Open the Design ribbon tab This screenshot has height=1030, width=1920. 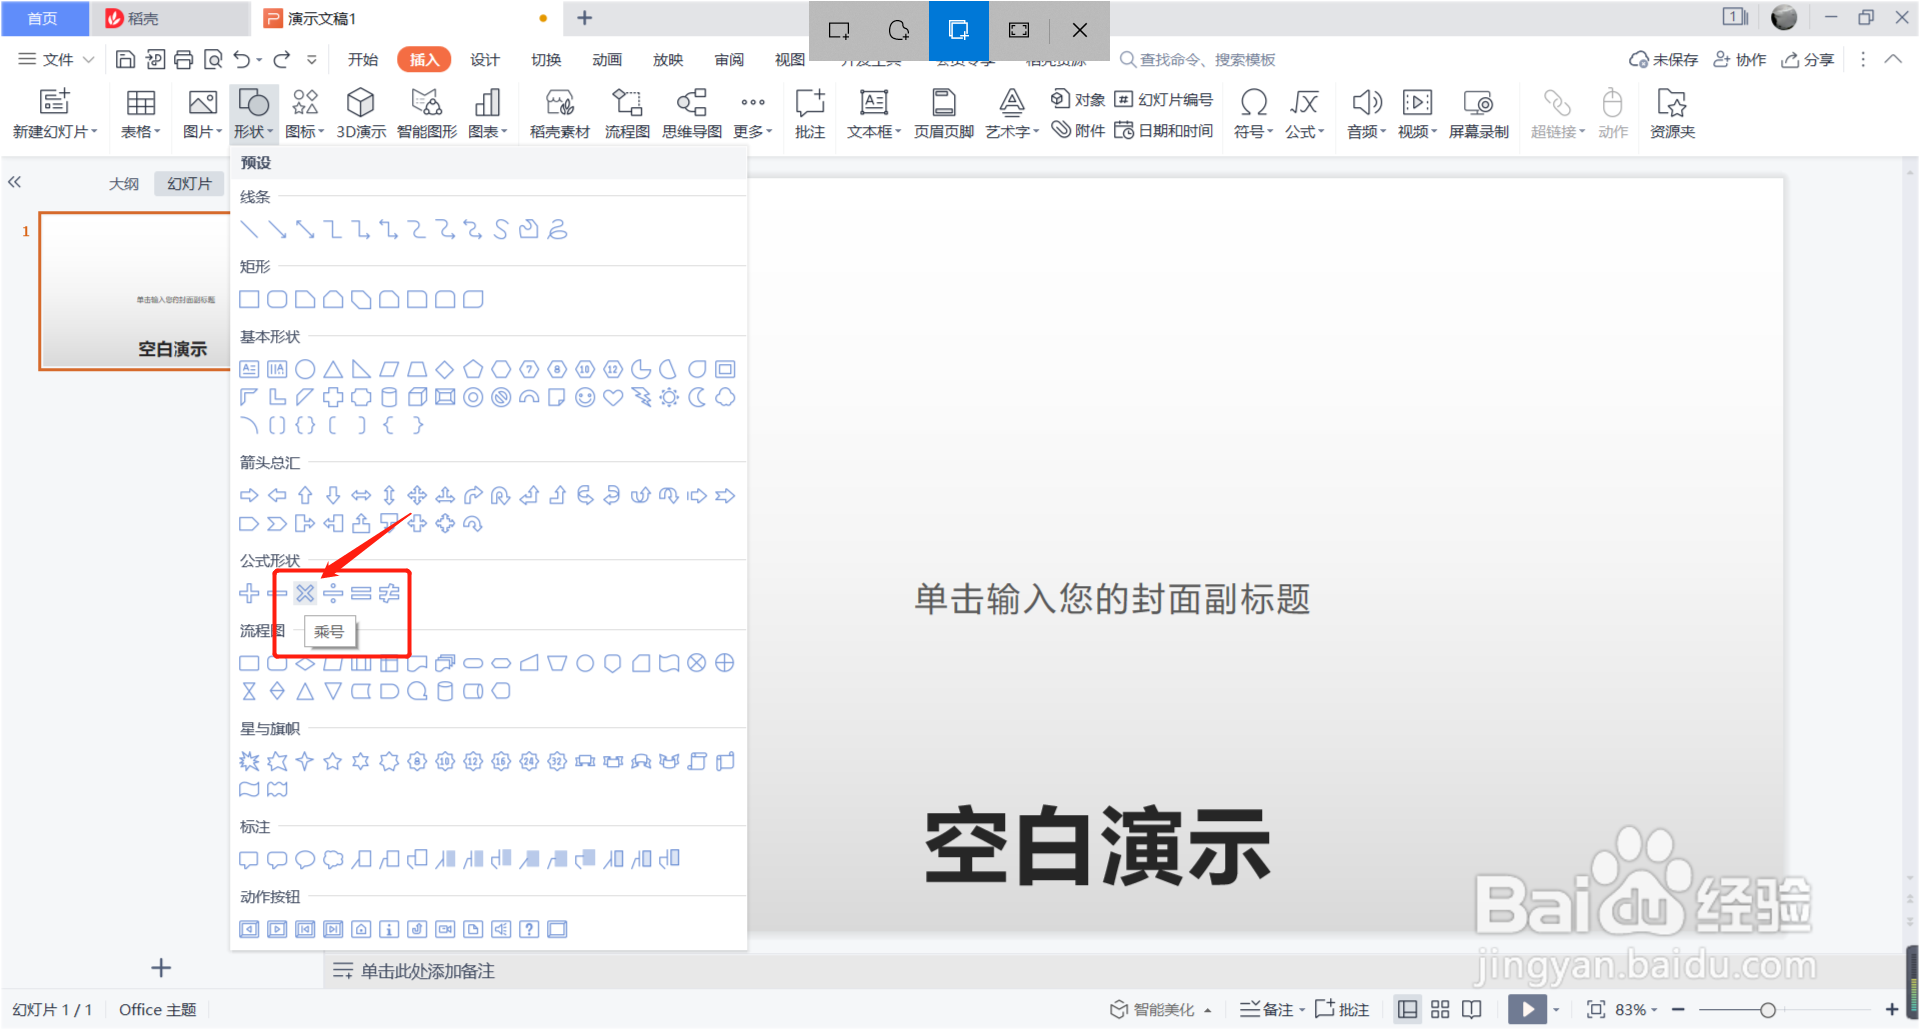(485, 59)
